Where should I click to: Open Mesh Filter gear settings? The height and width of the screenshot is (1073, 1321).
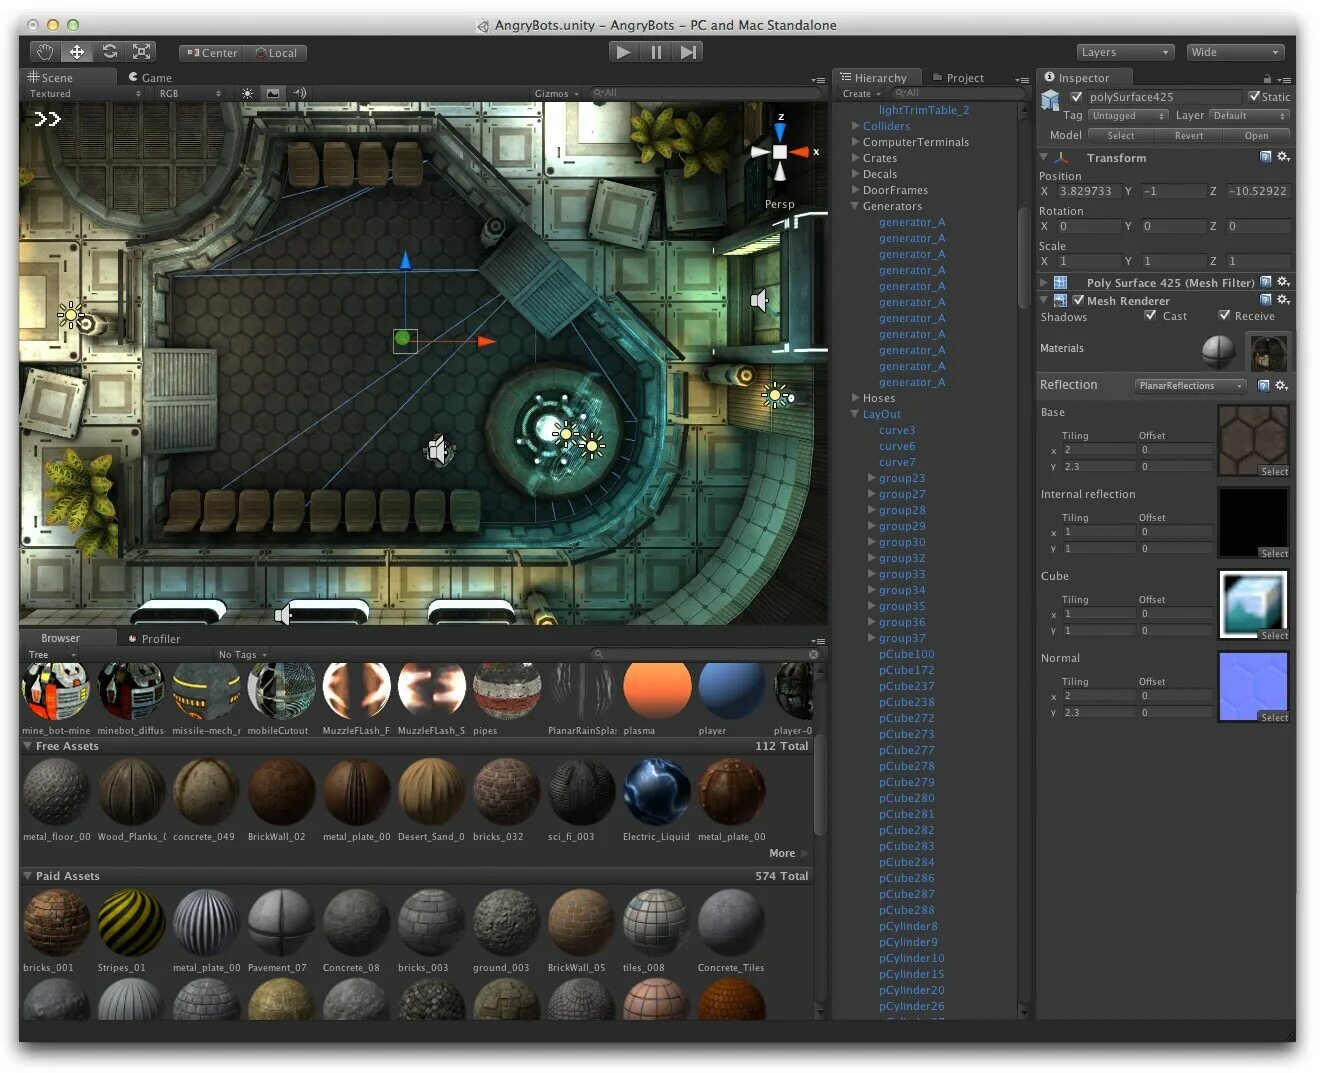click(1283, 282)
